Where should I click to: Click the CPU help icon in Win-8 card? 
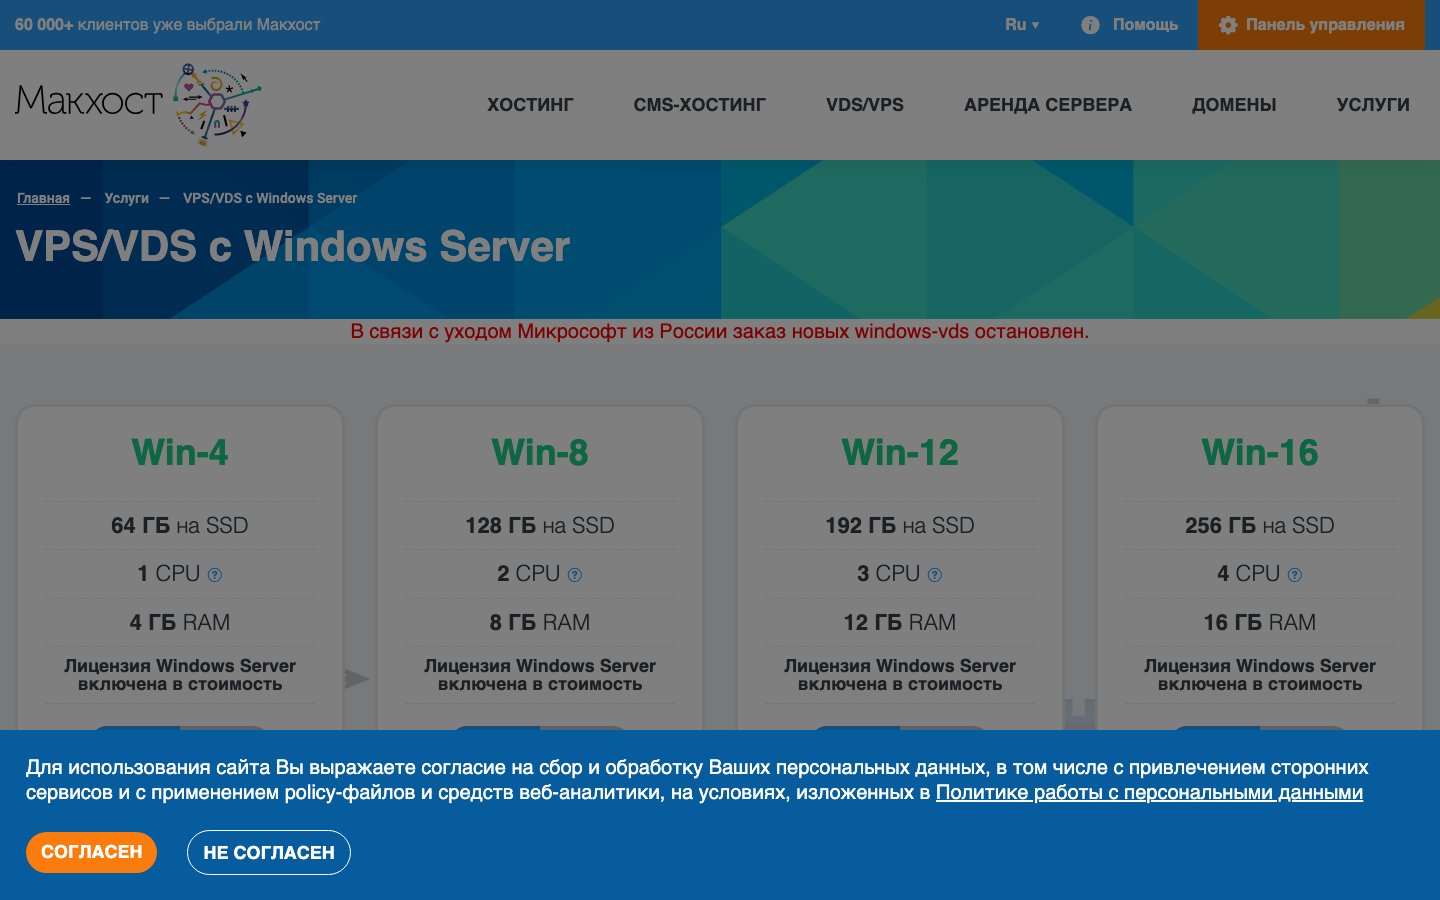tap(574, 575)
